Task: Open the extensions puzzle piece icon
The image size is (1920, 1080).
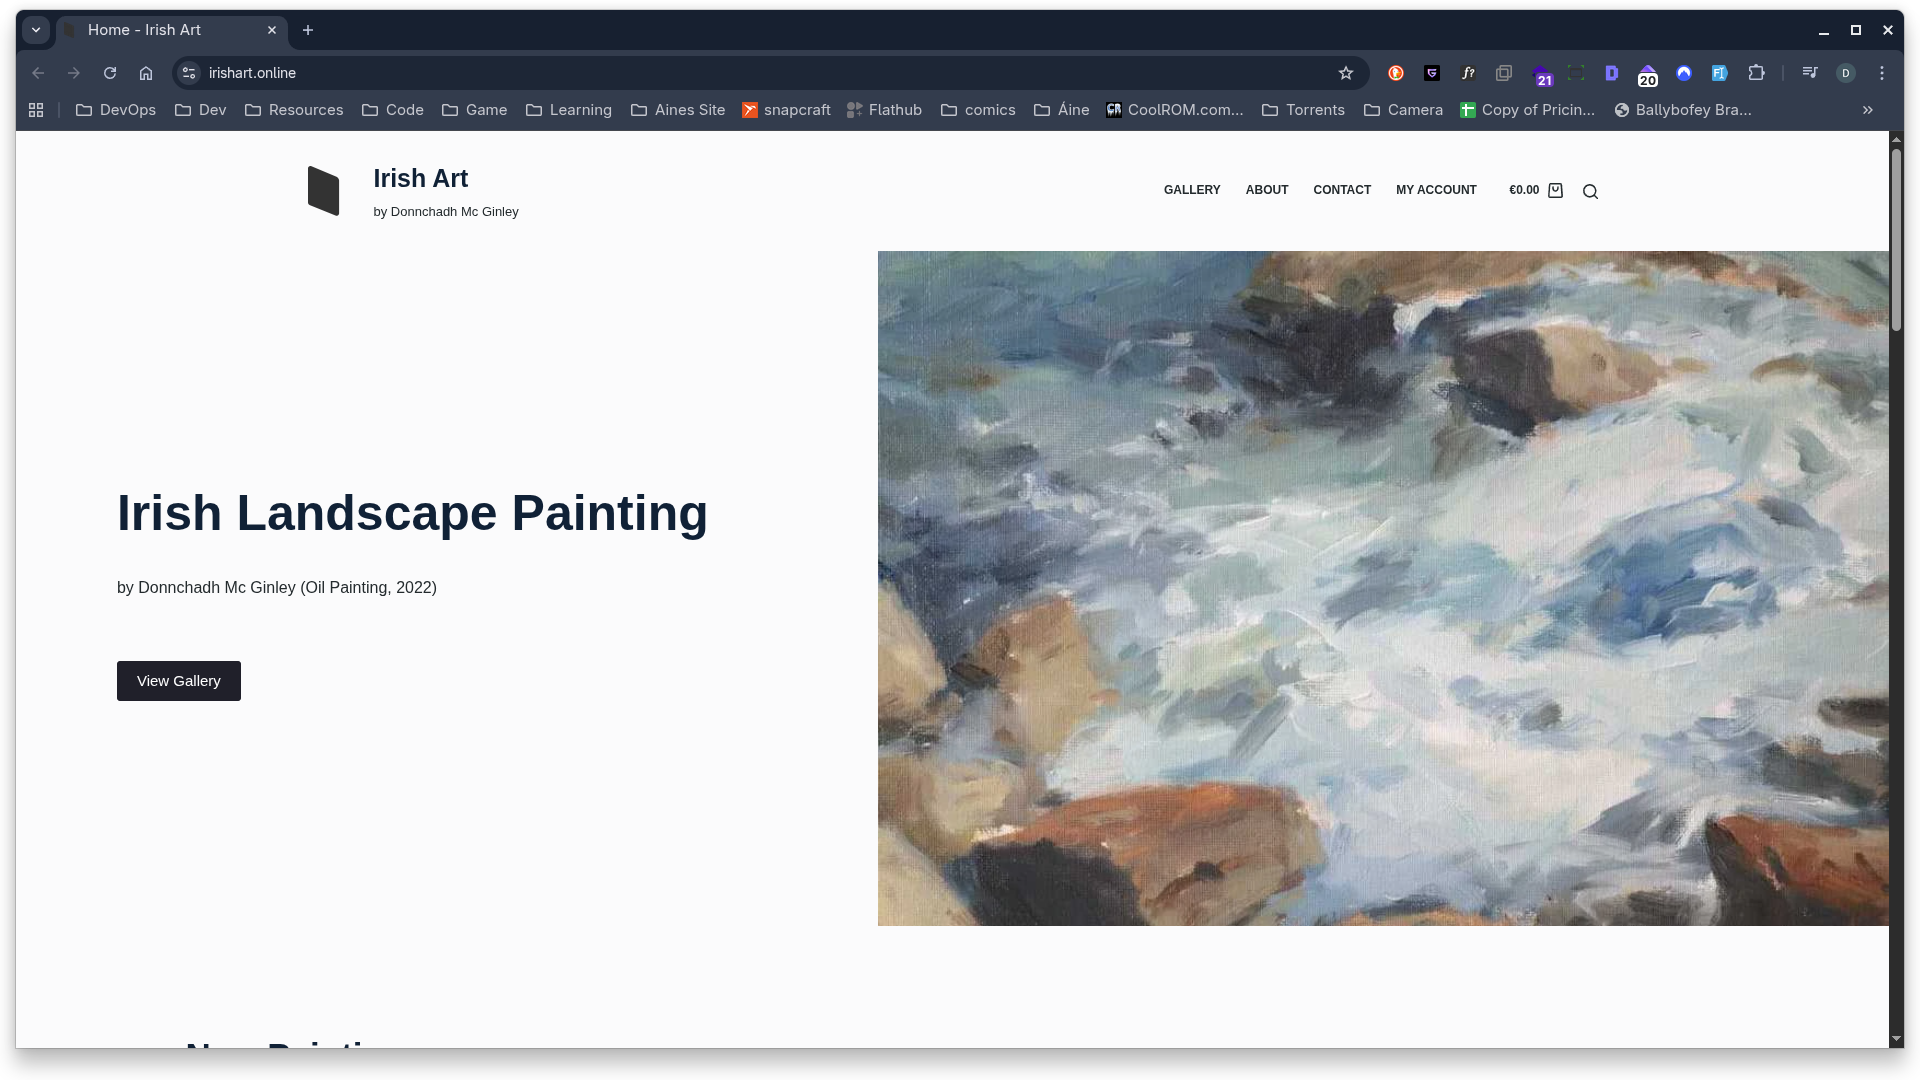Action: [1756, 73]
